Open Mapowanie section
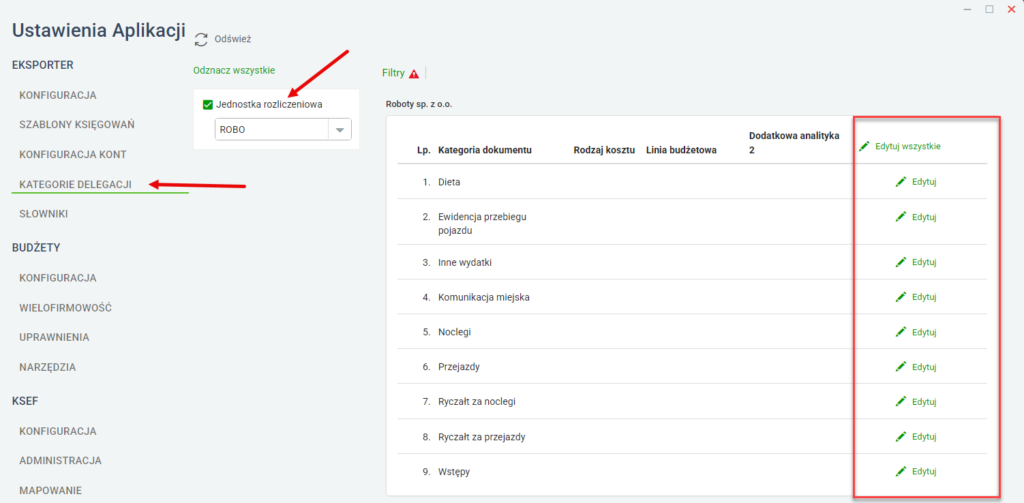This screenshot has height=503, width=1024. 50,490
